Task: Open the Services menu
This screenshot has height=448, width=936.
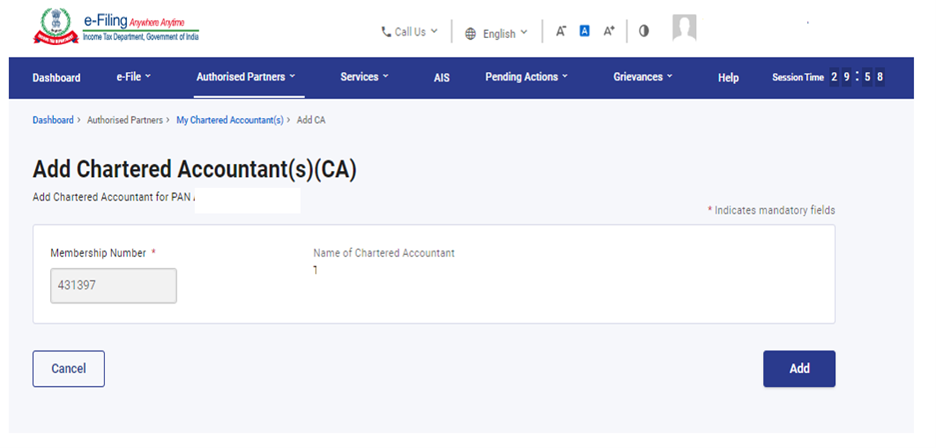Action: tap(364, 77)
